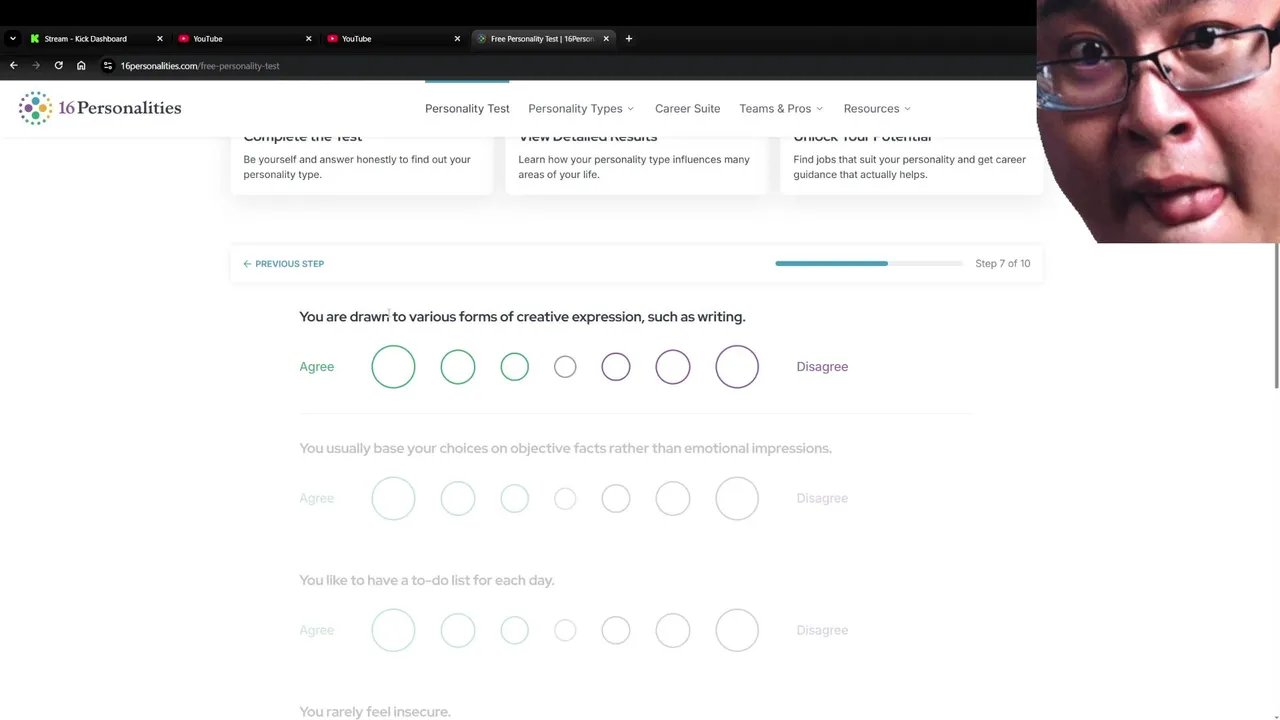Screen dimensions: 1280x720
Task: Open the Career Suite link
Action: (687, 109)
